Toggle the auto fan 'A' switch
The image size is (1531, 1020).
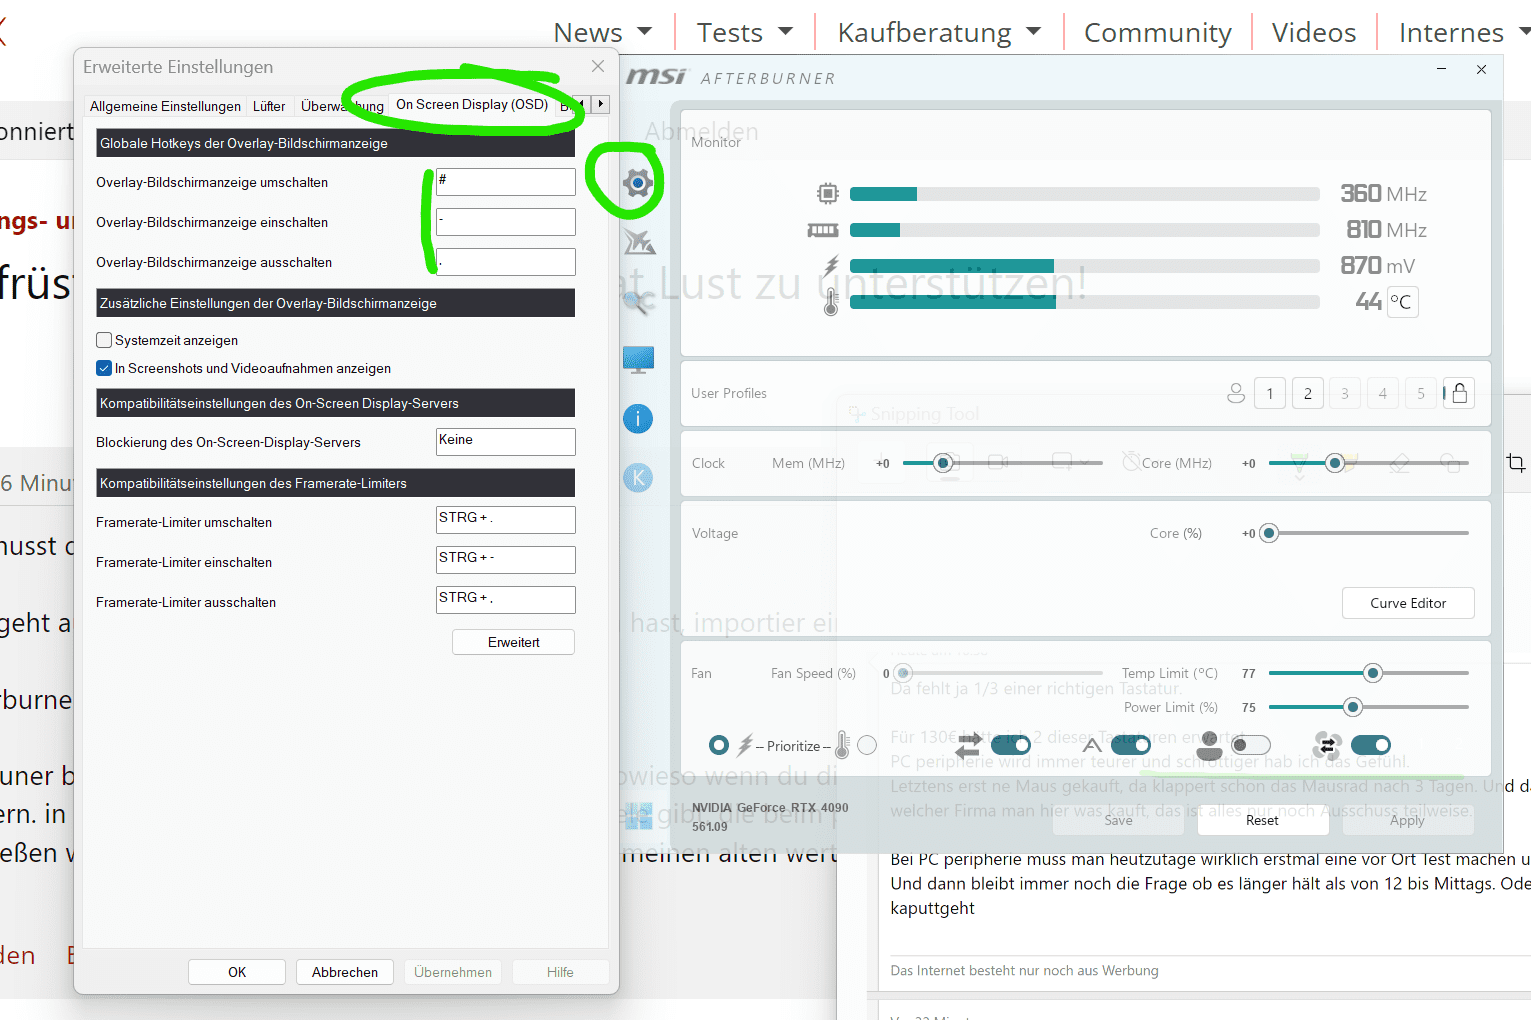1131,745
